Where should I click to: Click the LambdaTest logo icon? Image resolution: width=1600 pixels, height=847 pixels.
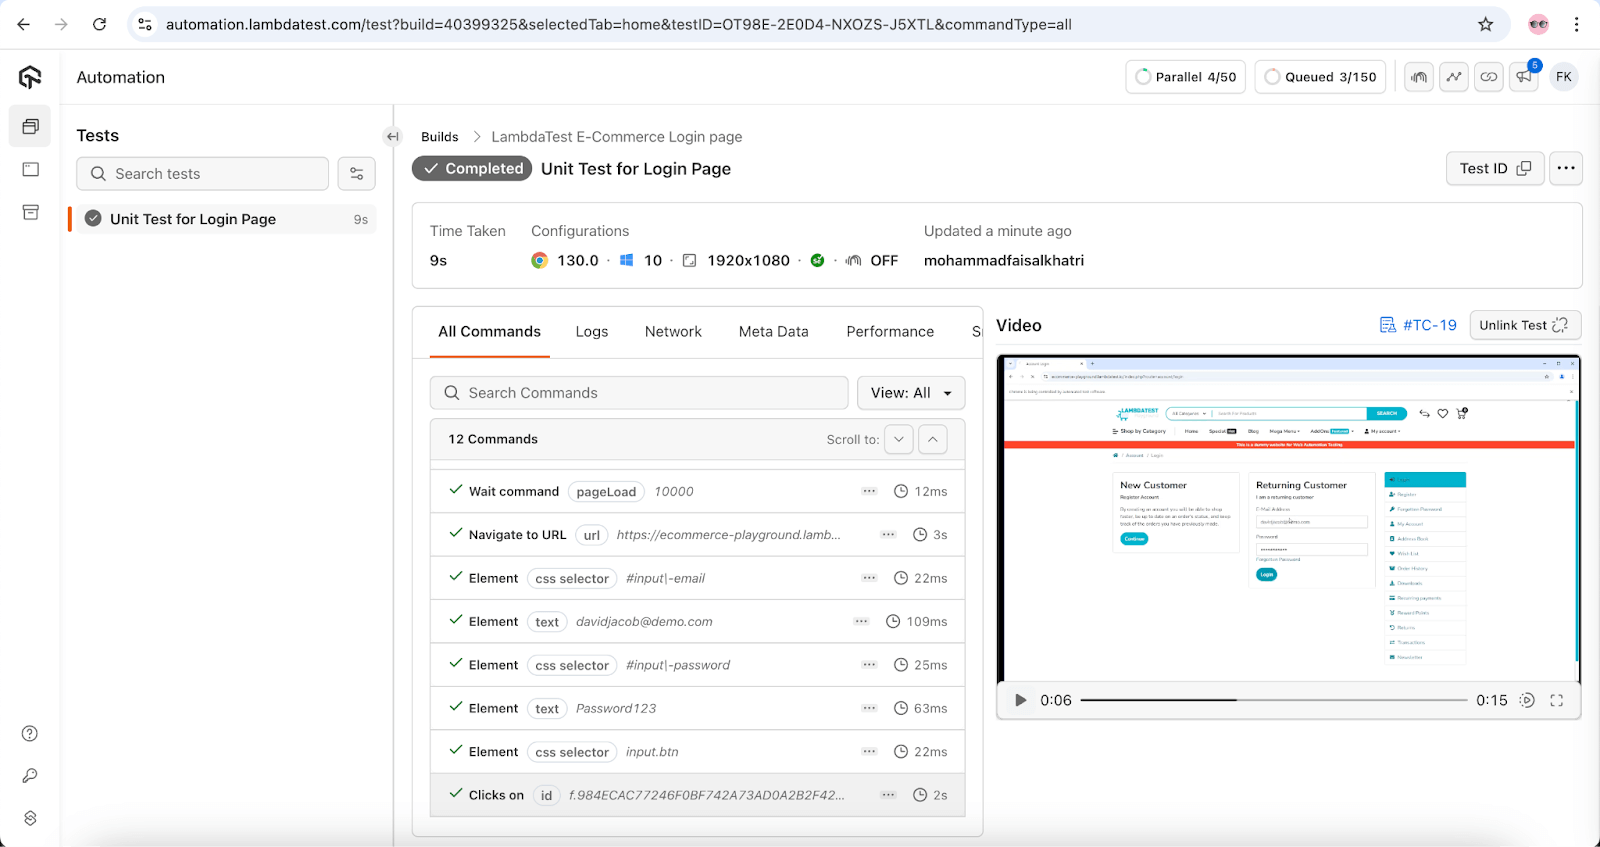[30, 77]
